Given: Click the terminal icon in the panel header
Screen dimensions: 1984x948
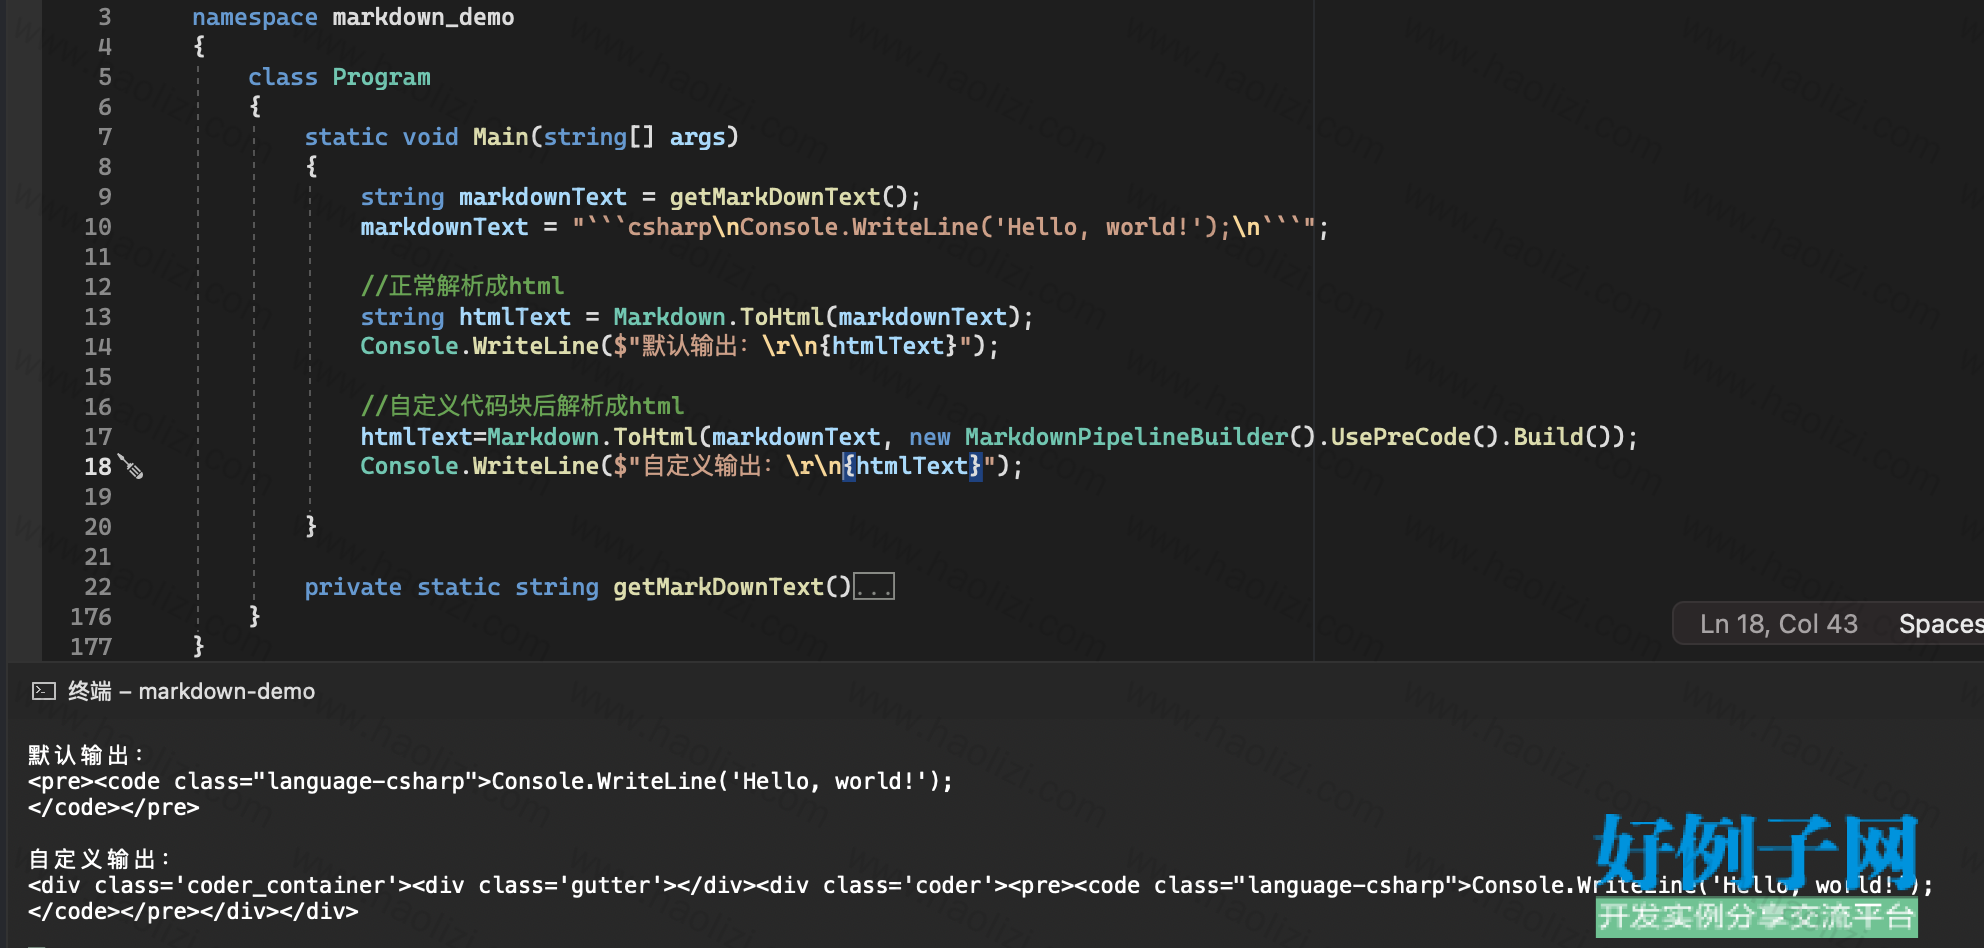Looking at the screenshot, I should (x=44, y=691).
